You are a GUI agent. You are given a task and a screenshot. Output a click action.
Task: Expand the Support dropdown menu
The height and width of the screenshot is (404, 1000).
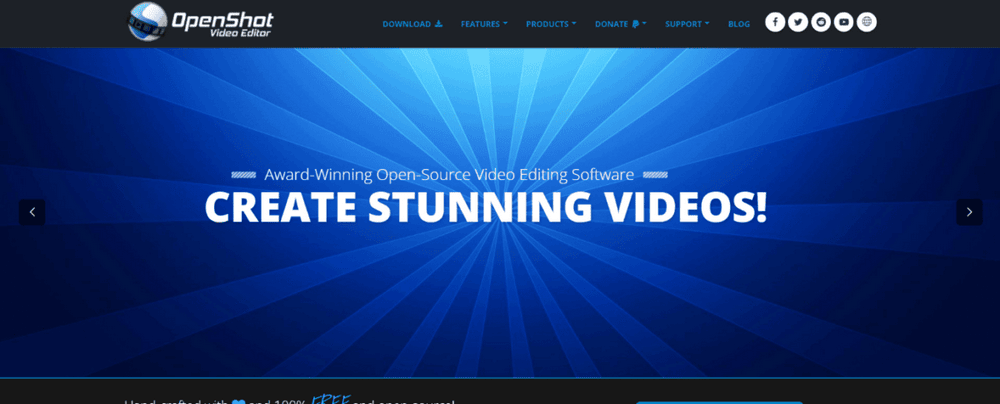coord(687,24)
